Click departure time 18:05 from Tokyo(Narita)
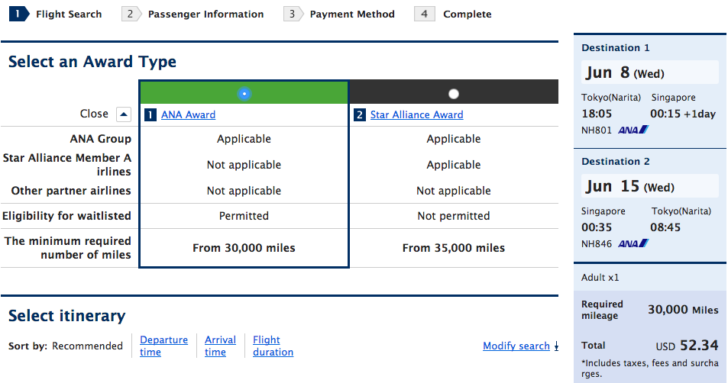 click(597, 114)
